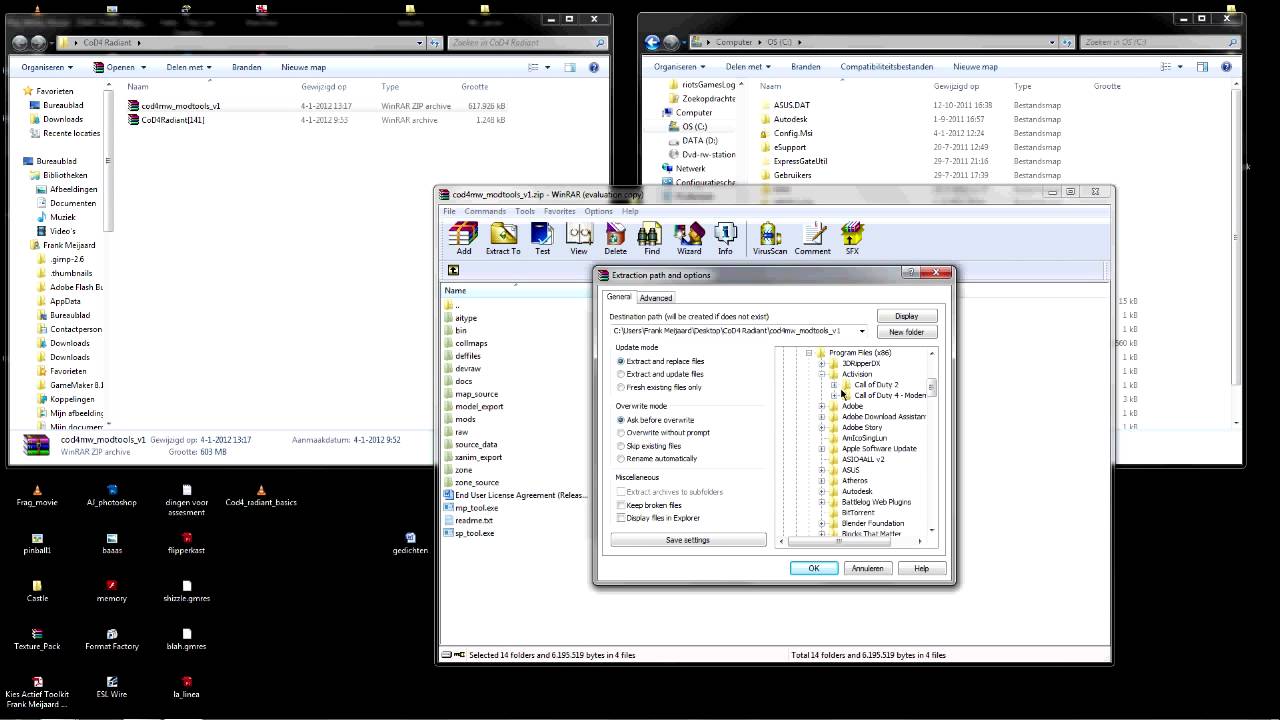Open the ESL Wire desktop icon
Screen dimensions: 1280x720
point(112,687)
